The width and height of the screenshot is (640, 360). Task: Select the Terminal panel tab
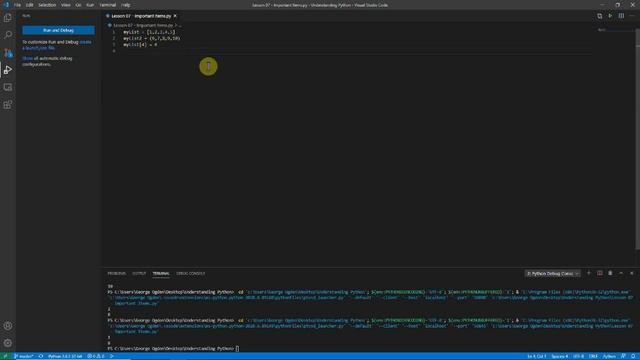click(161, 273)
